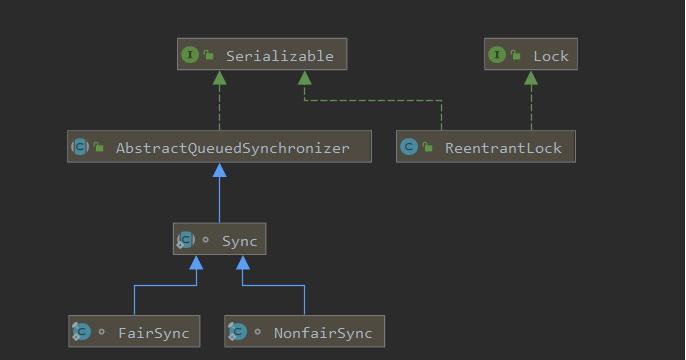Select the Lock interface node
686x360 pixels.
tap(531, 54)
